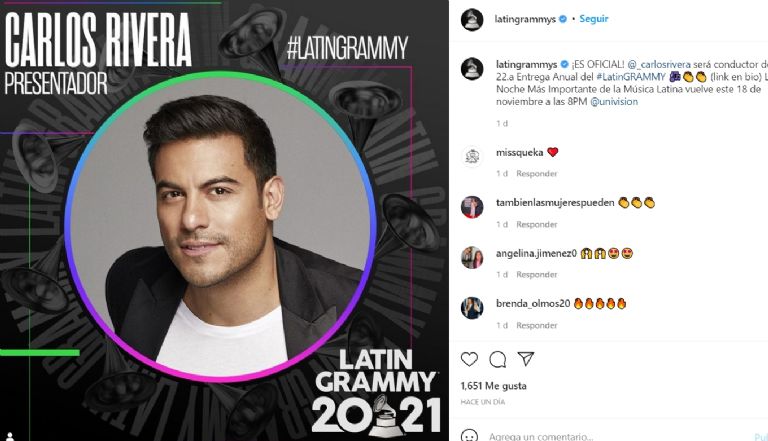Open missqueka's profile avatar
The image size is (768, 441).
tap(472, 157)
